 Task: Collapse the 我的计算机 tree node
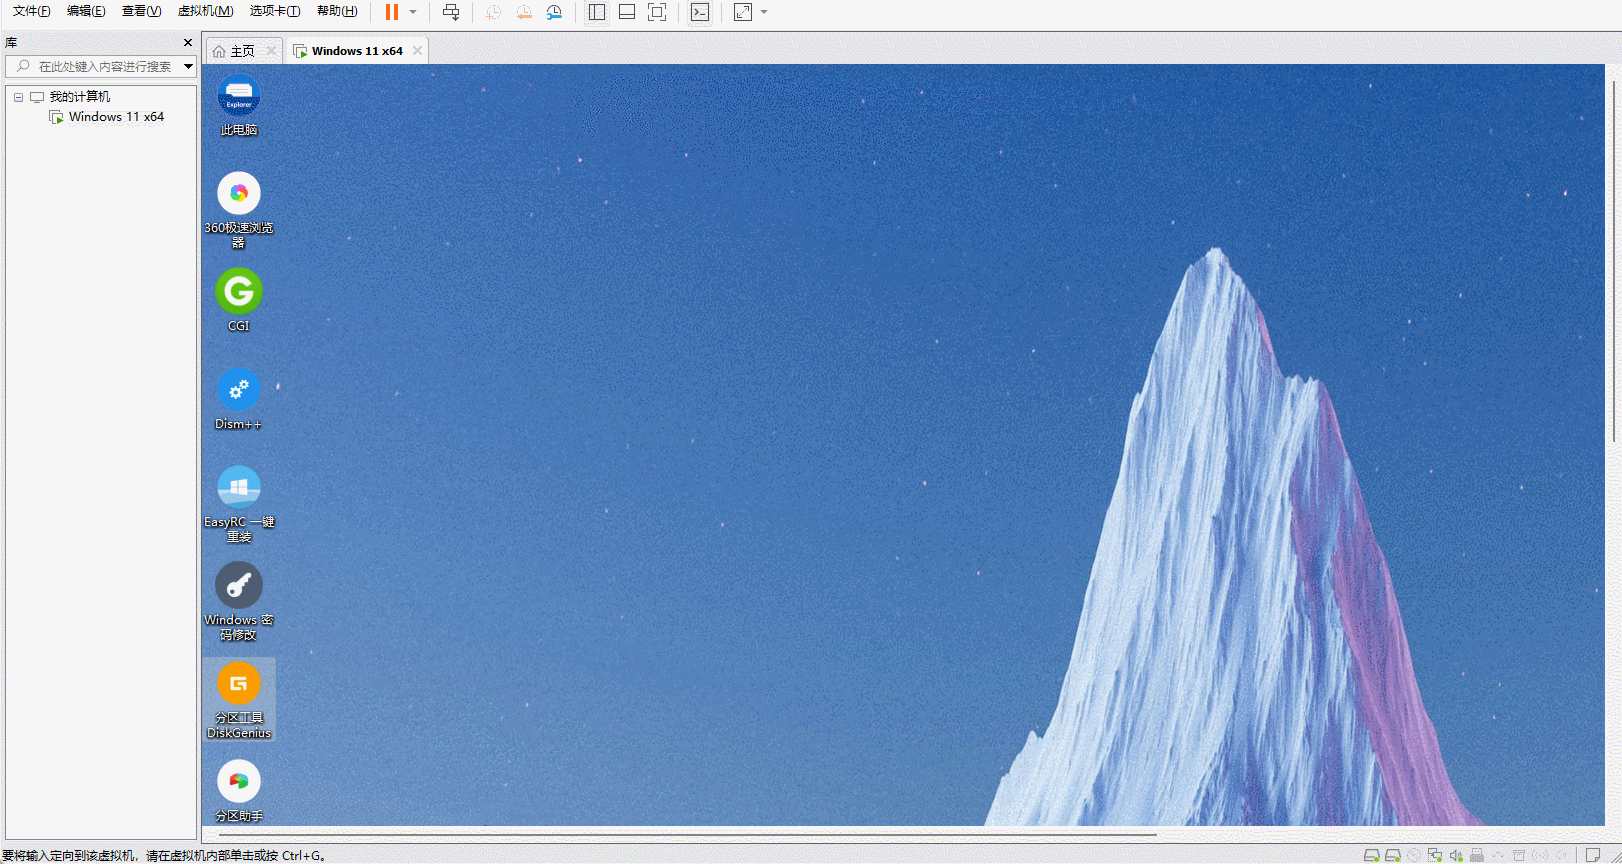click(x=18, y=97)
